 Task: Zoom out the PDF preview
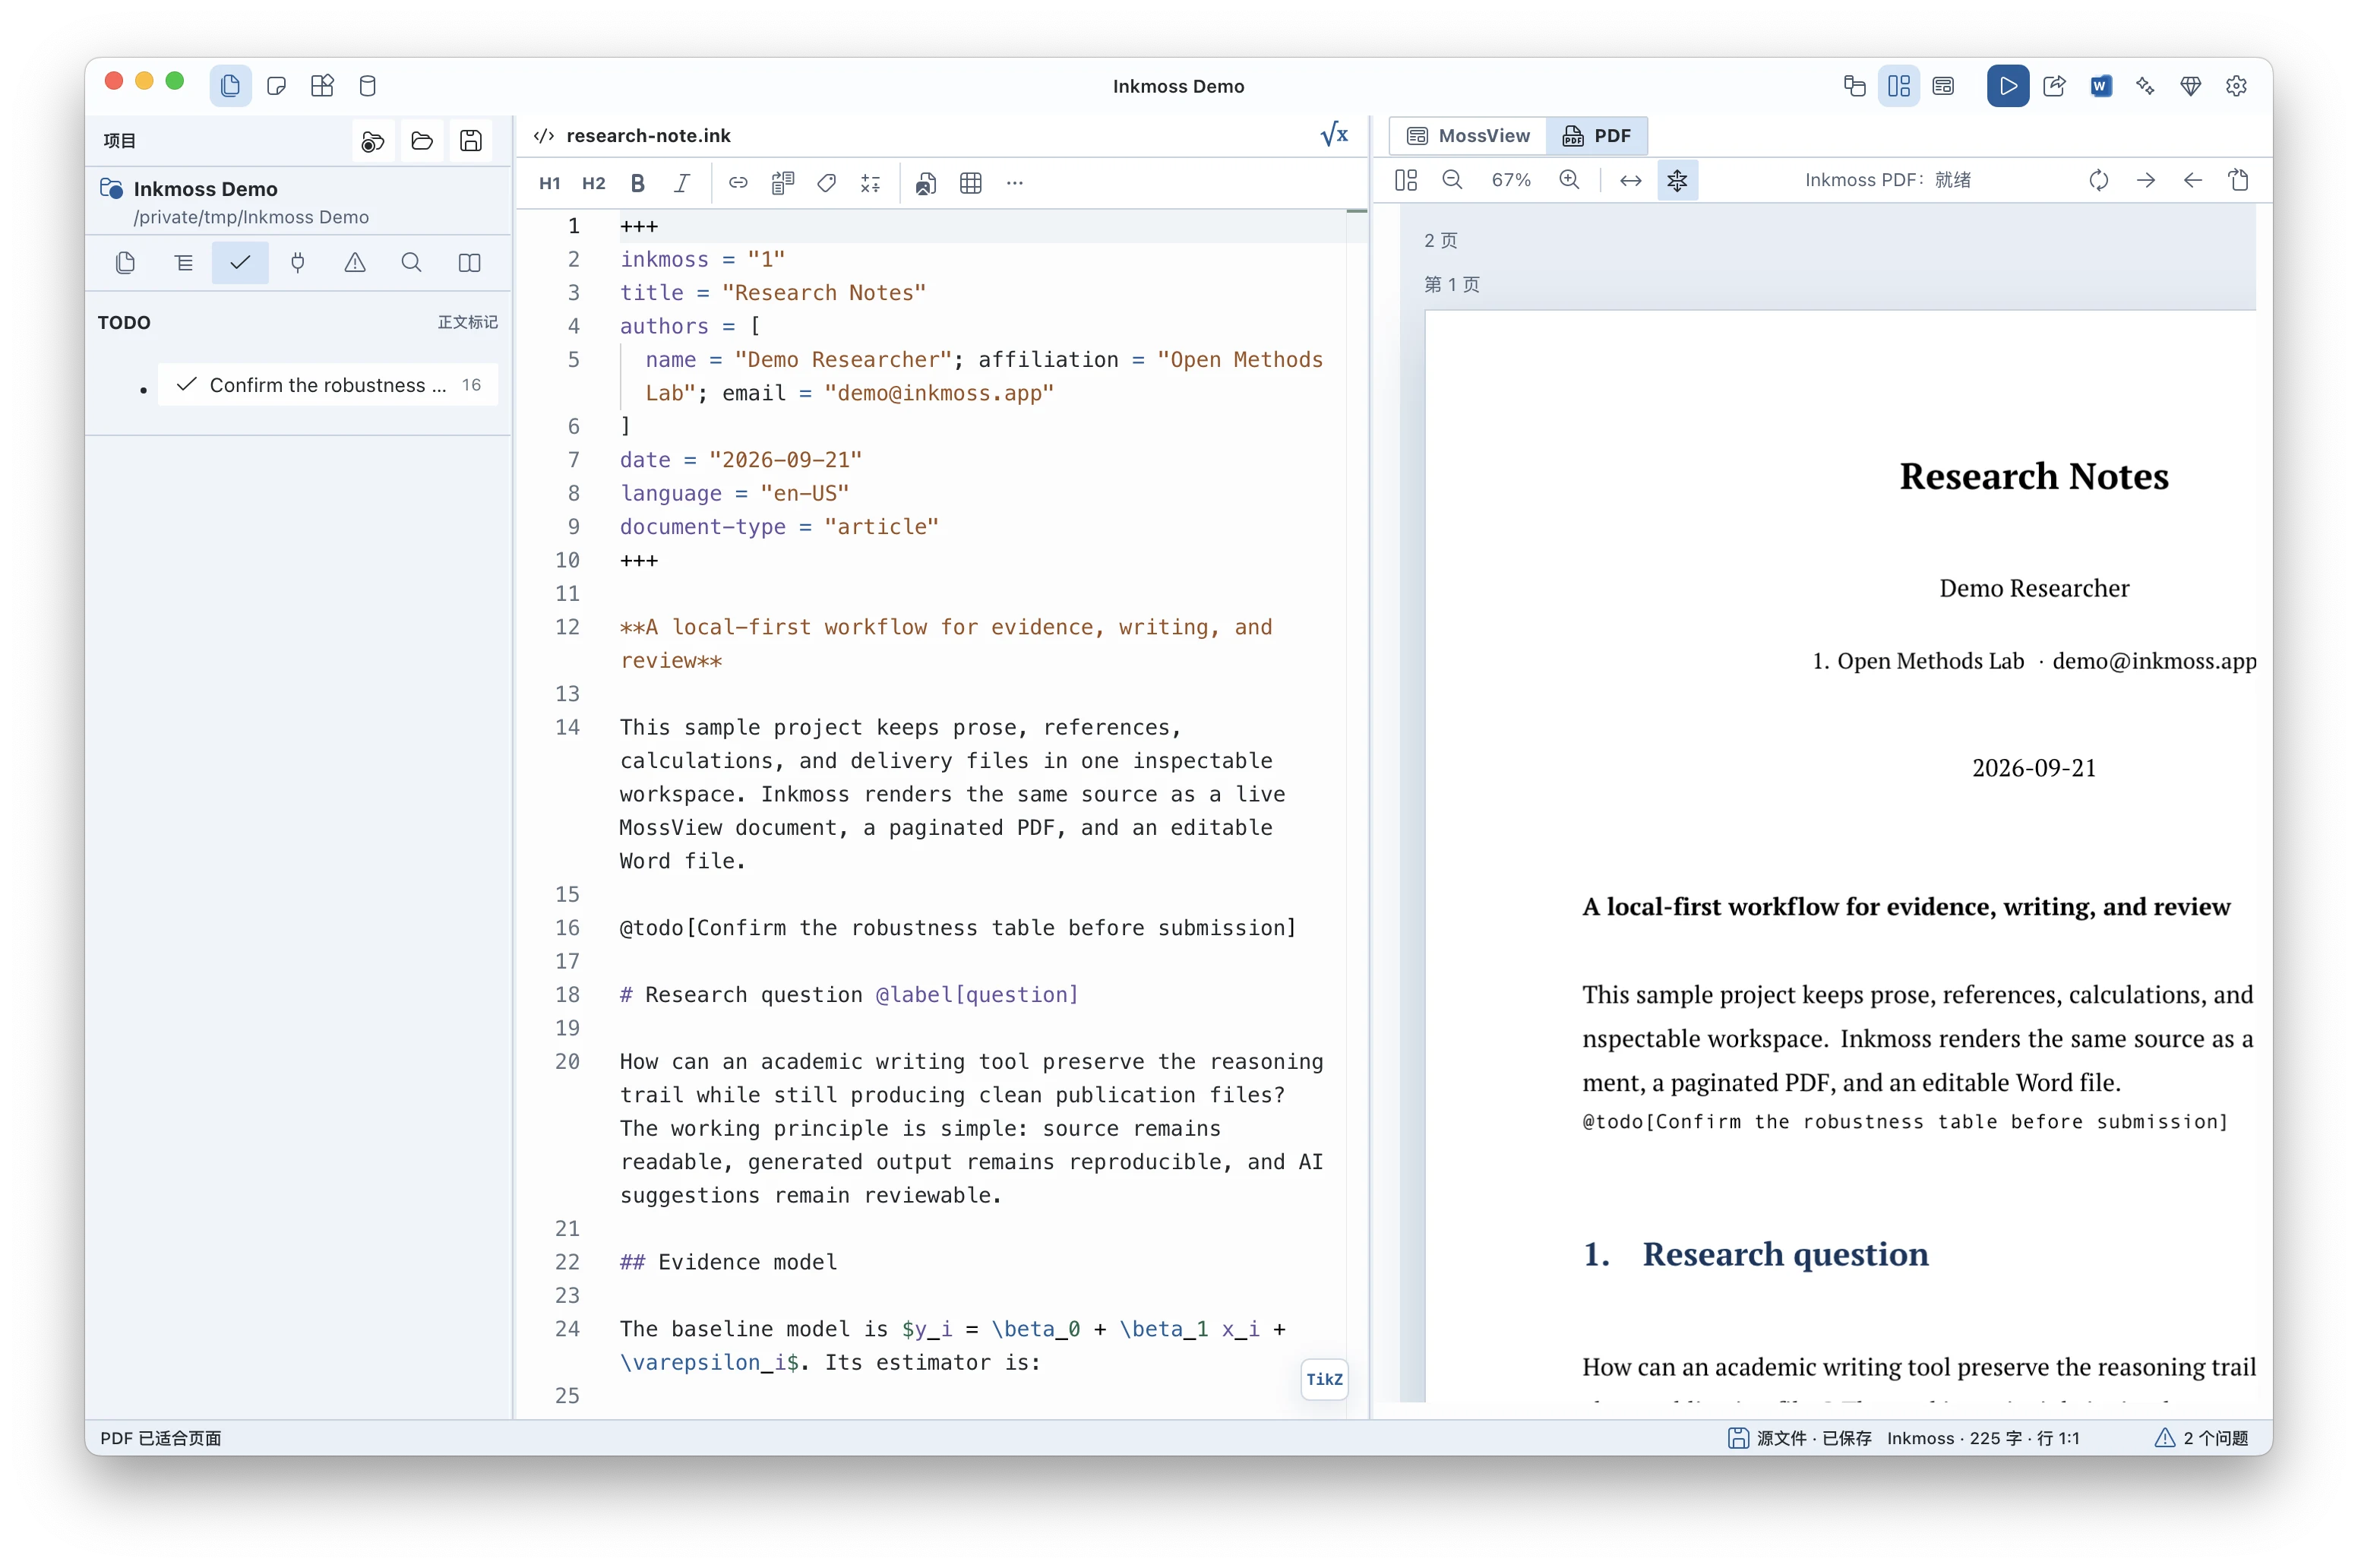pos(1453,180)
